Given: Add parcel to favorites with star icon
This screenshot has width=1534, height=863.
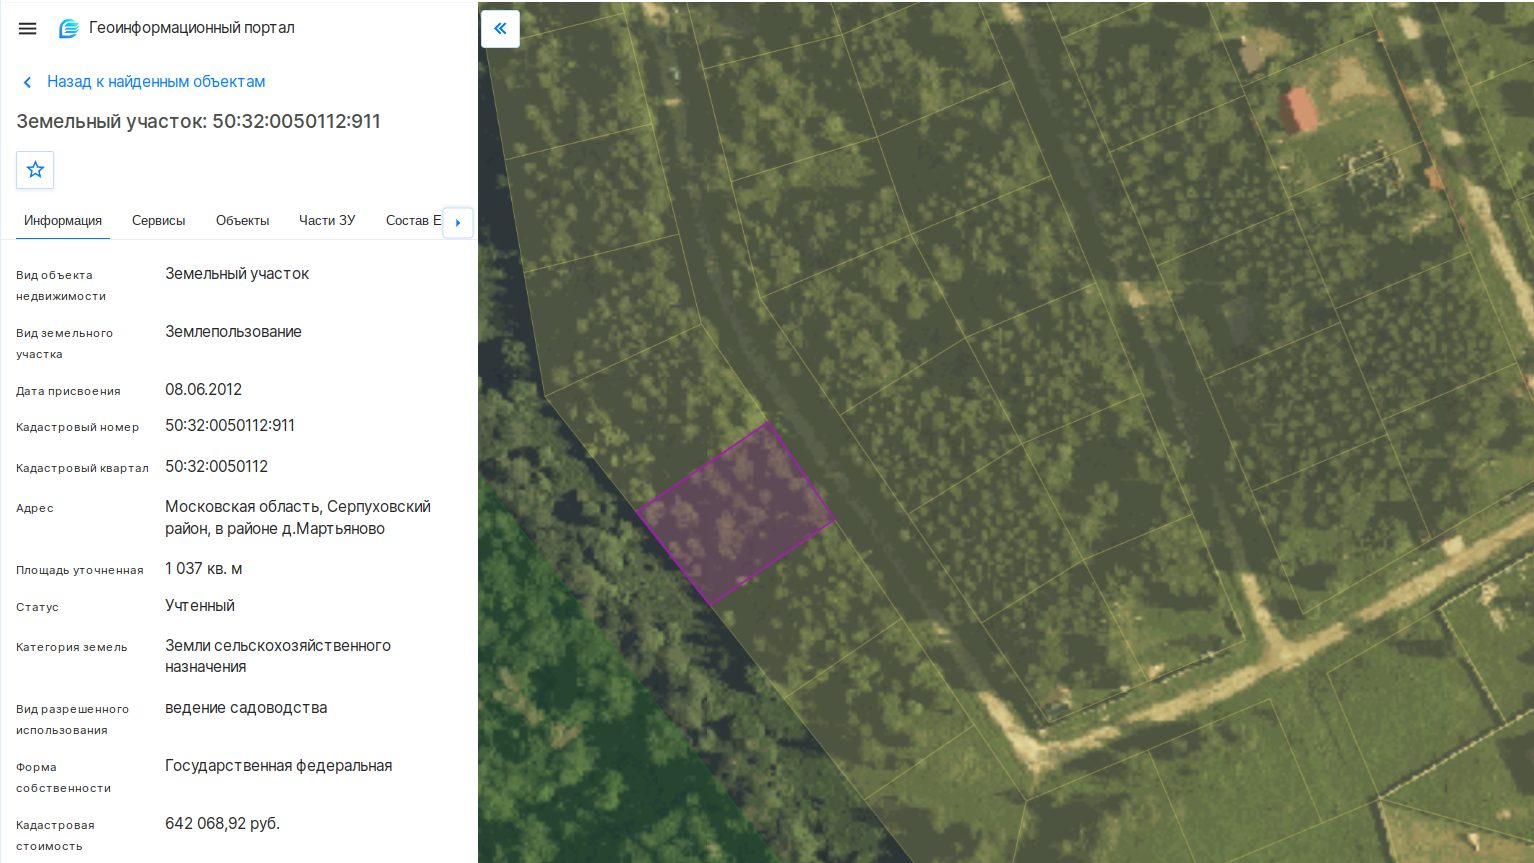Looking at the screenshot, I should point(35,170).
